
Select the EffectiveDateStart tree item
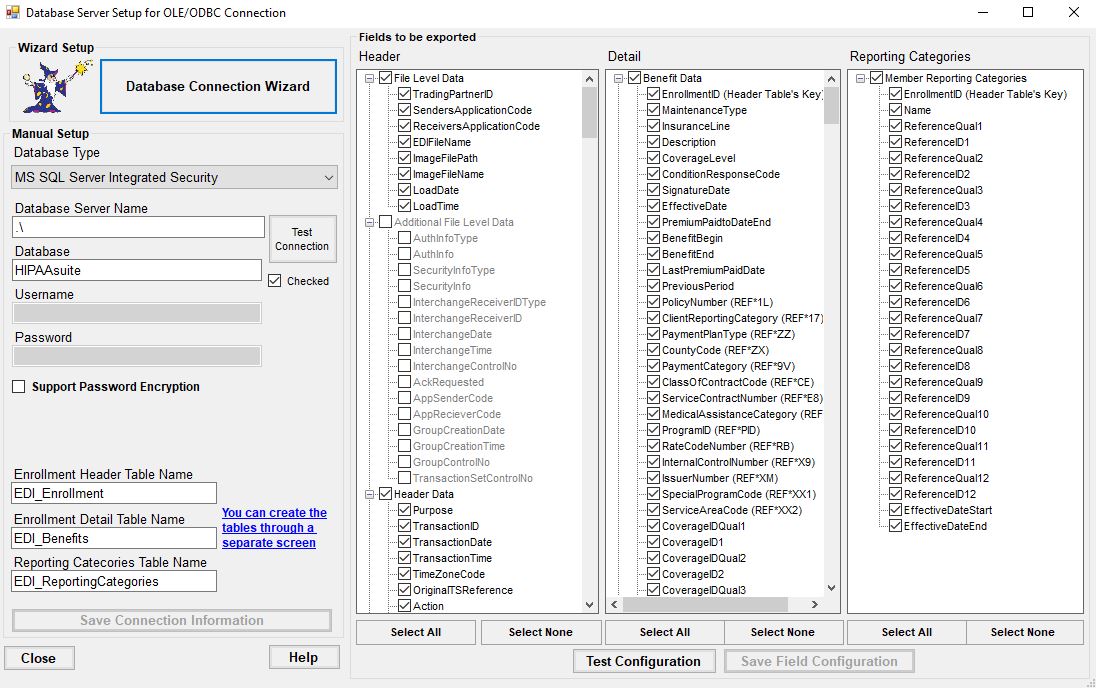point(948,510)
